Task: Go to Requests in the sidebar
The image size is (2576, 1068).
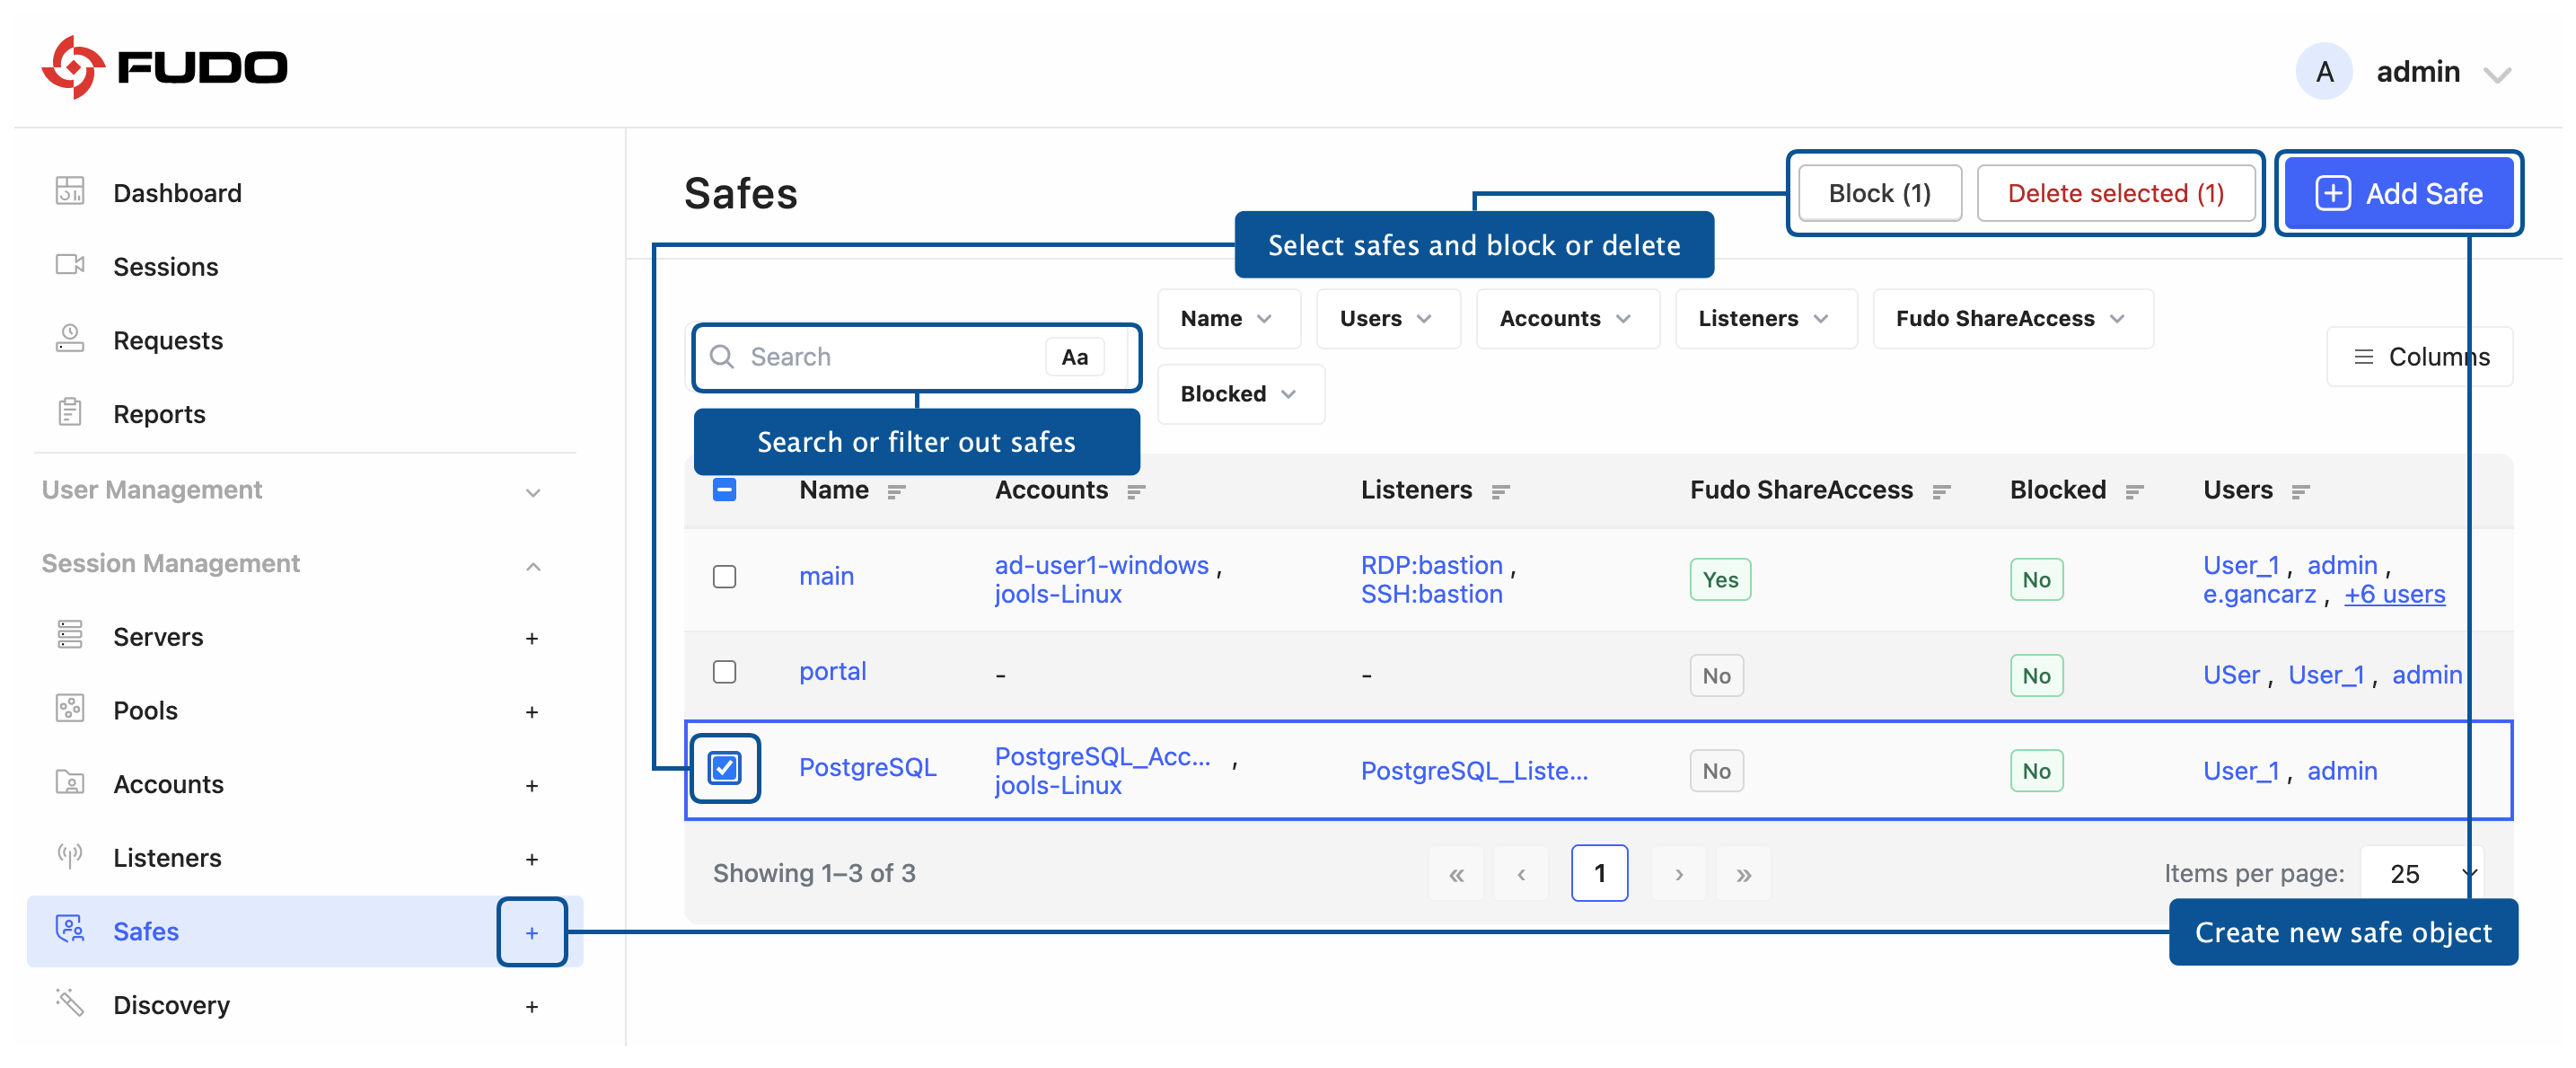Action: pyautogui.click(x=167, y=341)
